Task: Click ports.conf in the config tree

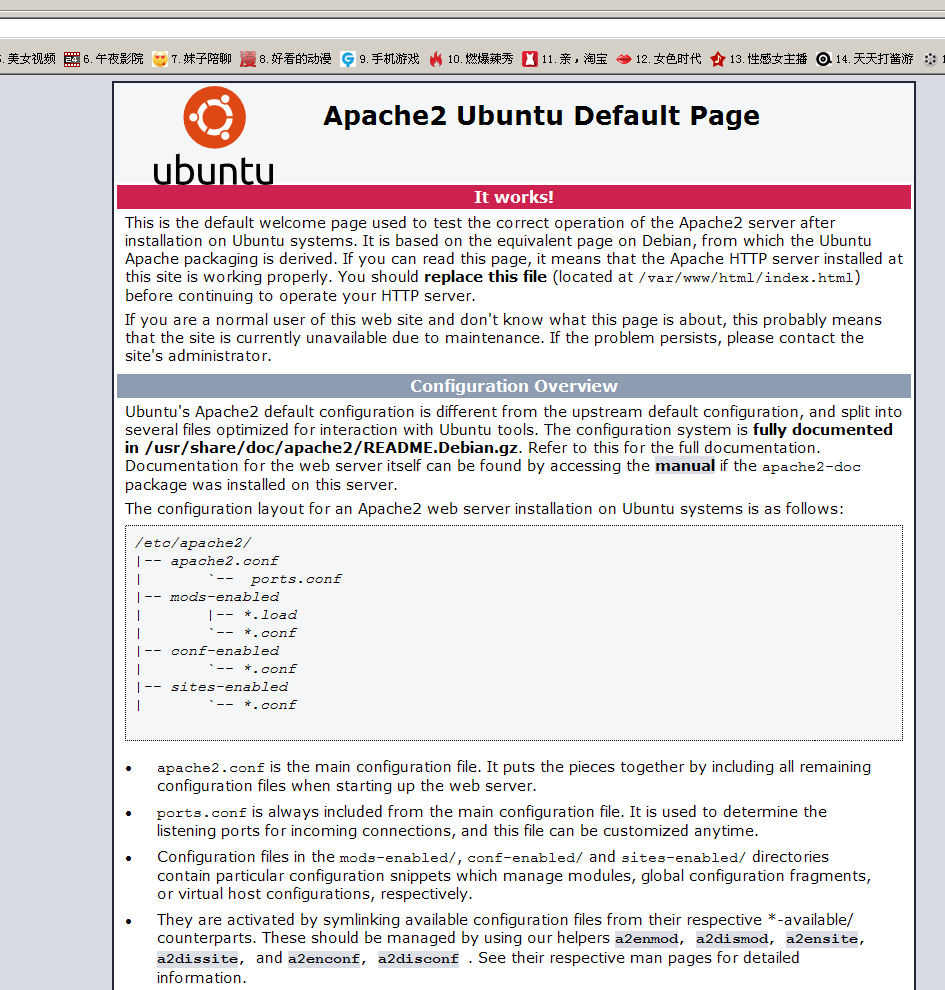Action: tap(296, 579)
